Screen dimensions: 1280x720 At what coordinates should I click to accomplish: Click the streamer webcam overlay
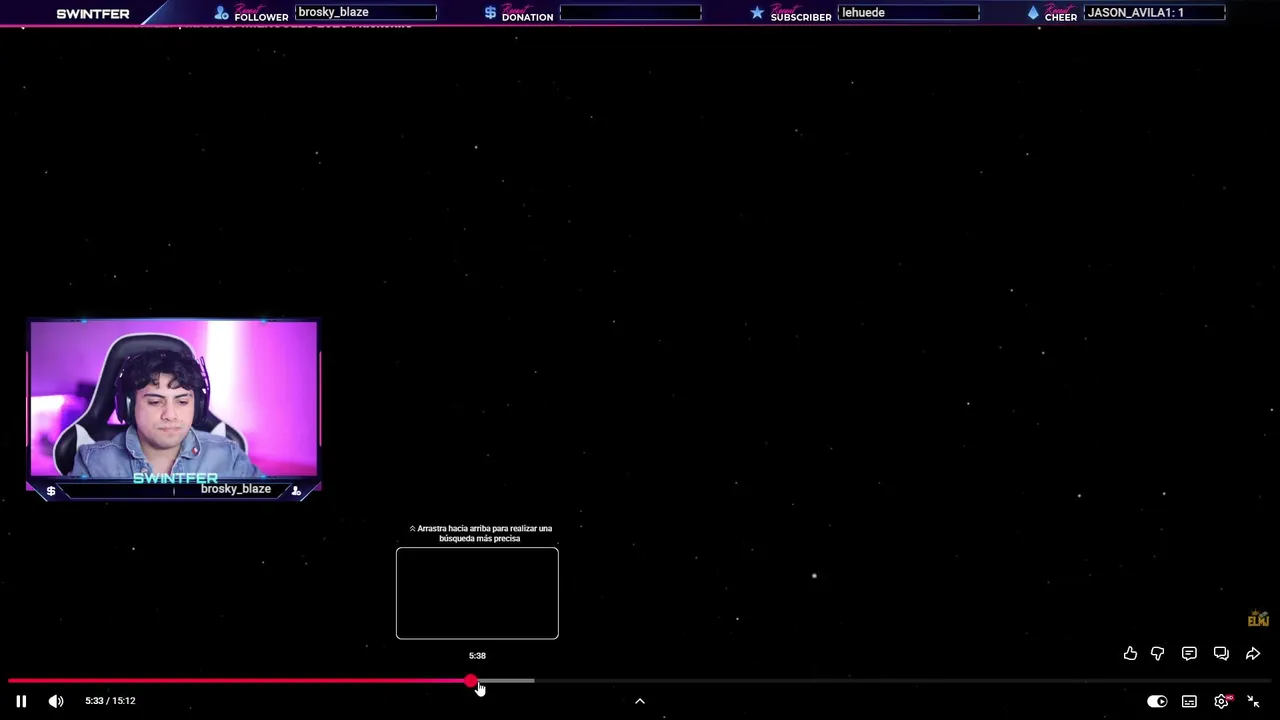[174, 399]
